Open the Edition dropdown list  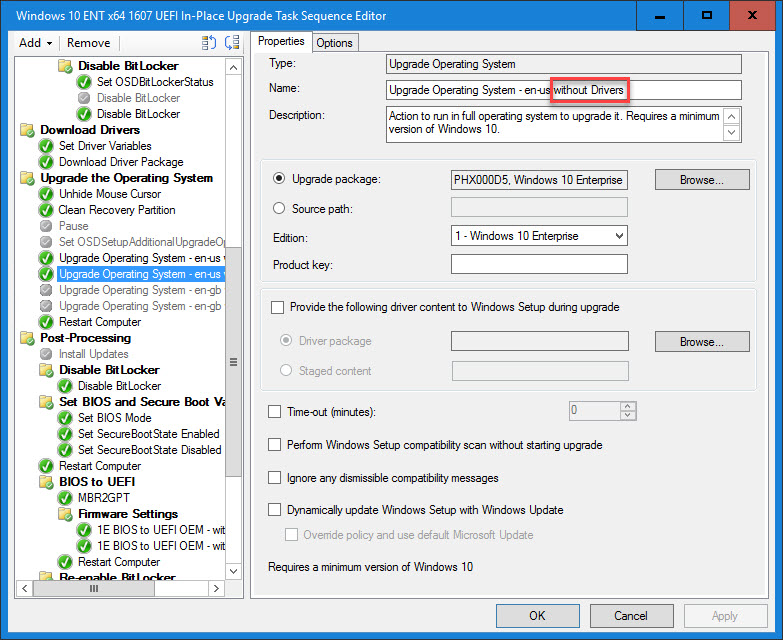click(539, 236)
